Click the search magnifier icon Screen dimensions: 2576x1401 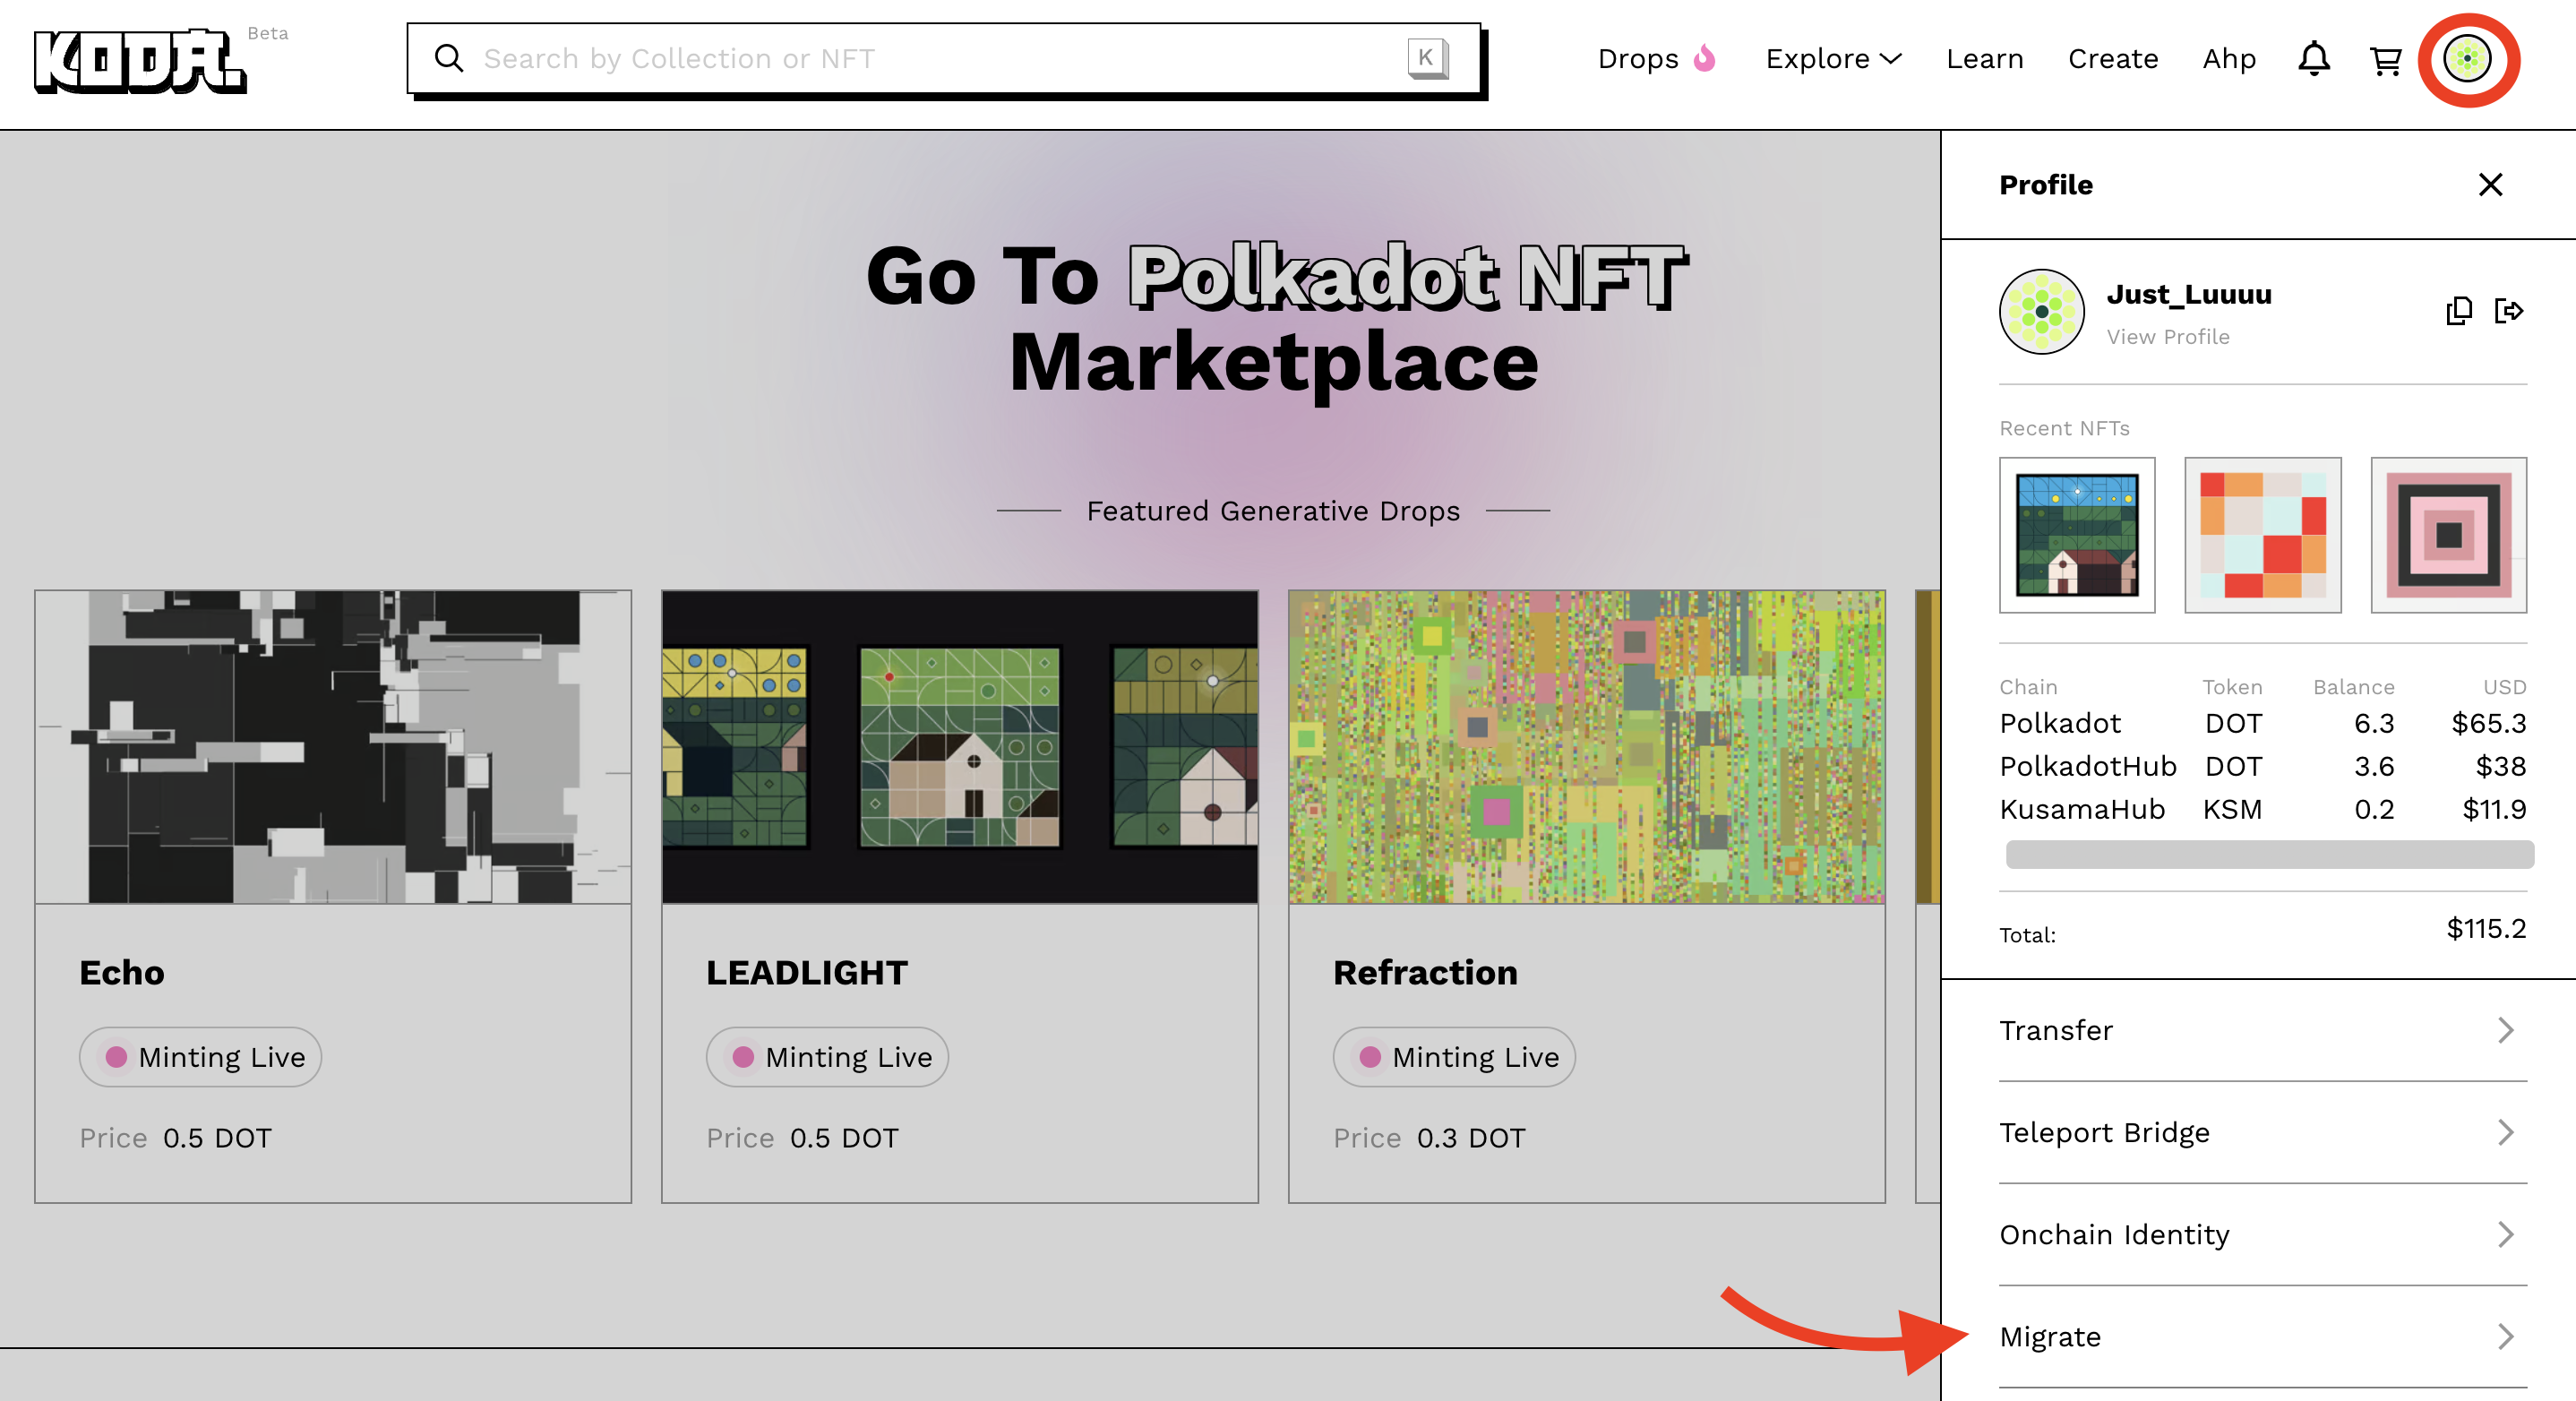point(449,58)
